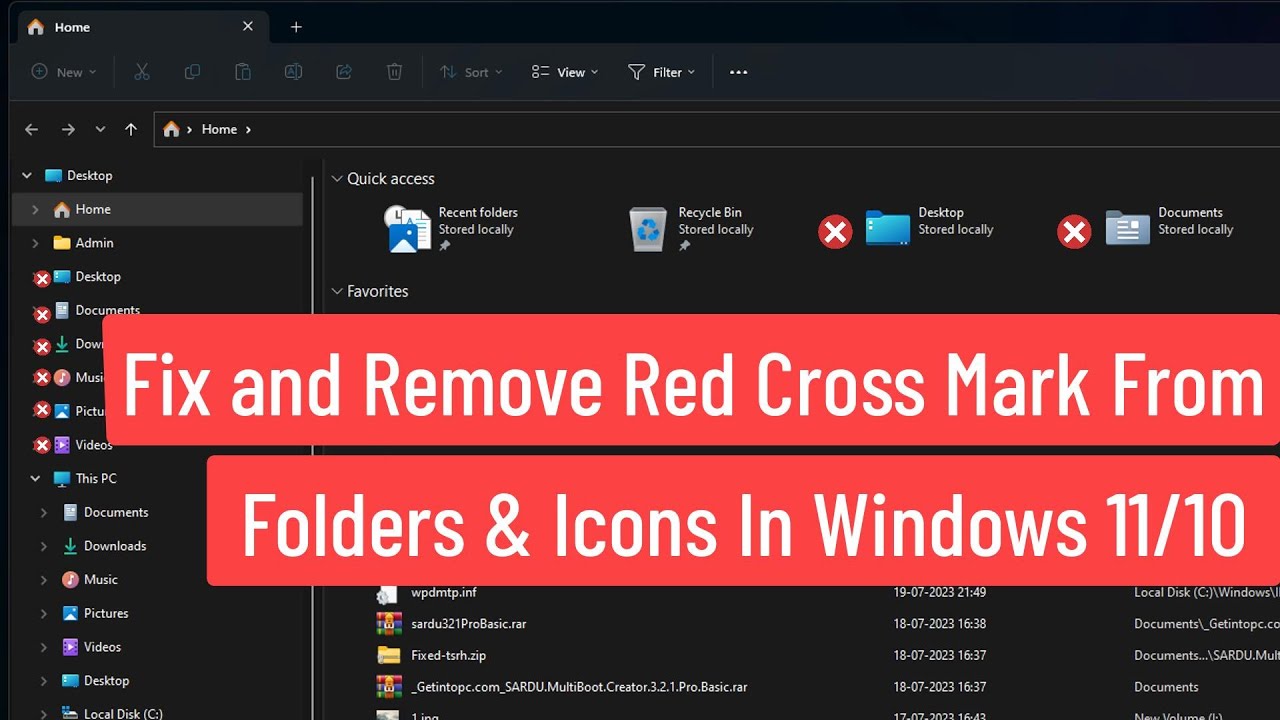
Task: Click date 18-07-2023 16:38
Action: pos(940,623)
